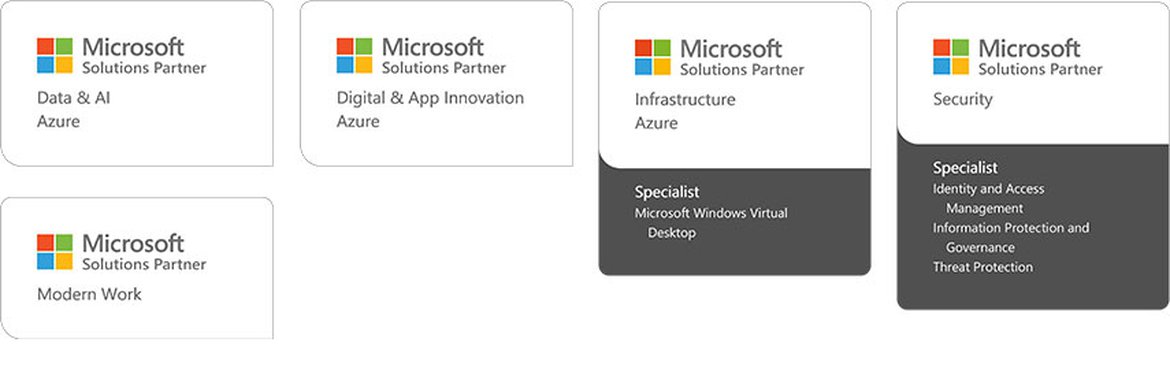The width and height of the screenshot is (1170, 372).
Task: Click Microsoft logo on Modern Work badge
Action: pos(54,251)
